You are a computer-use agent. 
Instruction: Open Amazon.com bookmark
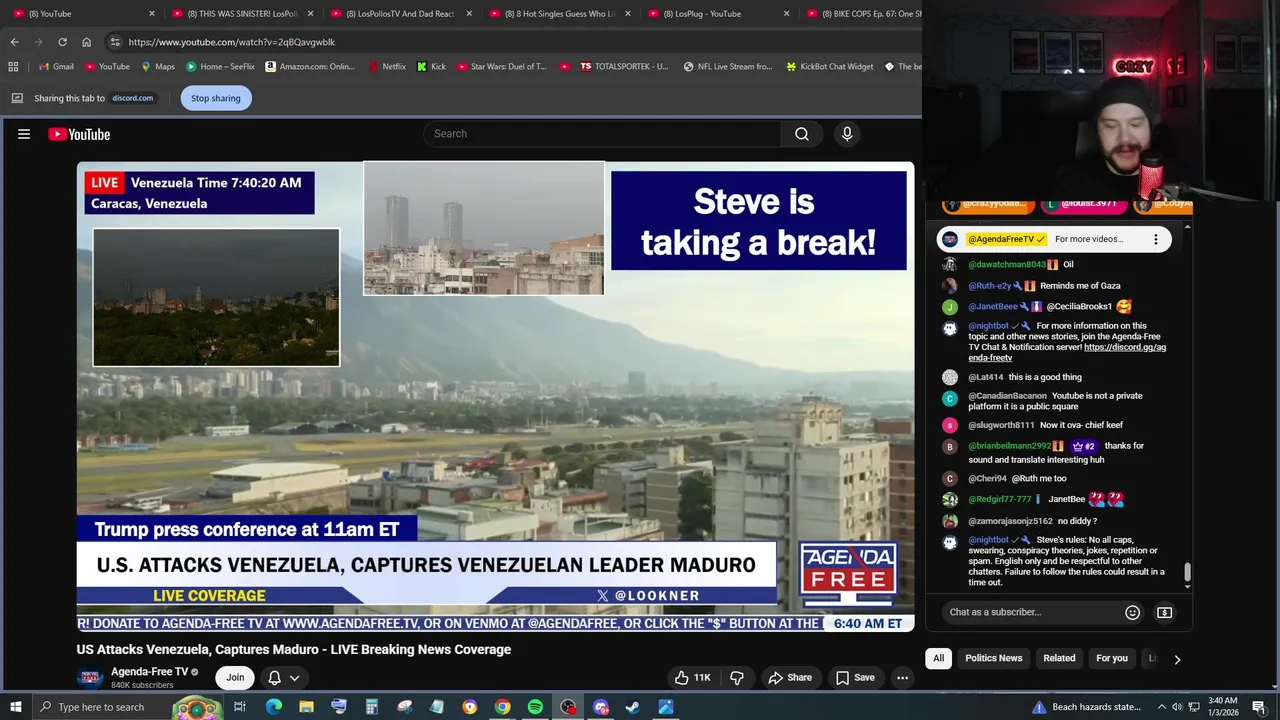[x=309, y=67]
